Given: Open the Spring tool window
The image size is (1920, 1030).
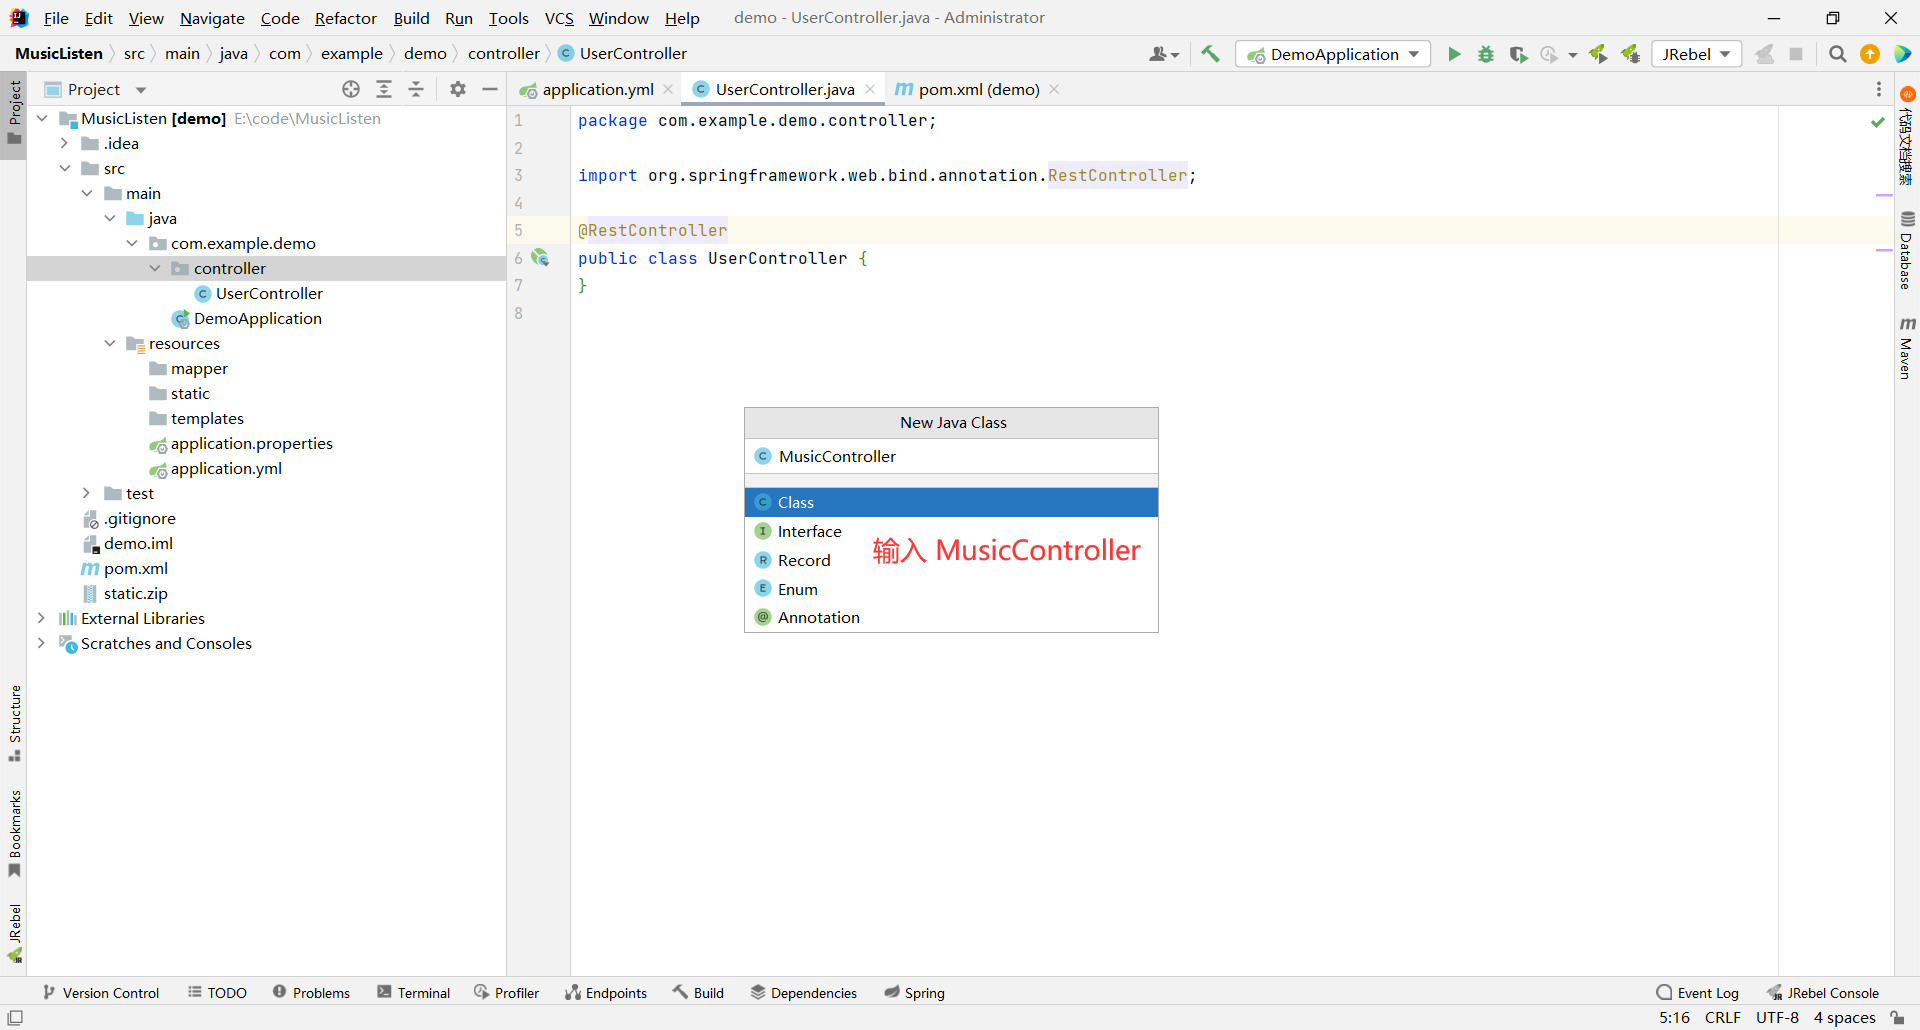Looking at the screenshot, I should tap(914, 992).
